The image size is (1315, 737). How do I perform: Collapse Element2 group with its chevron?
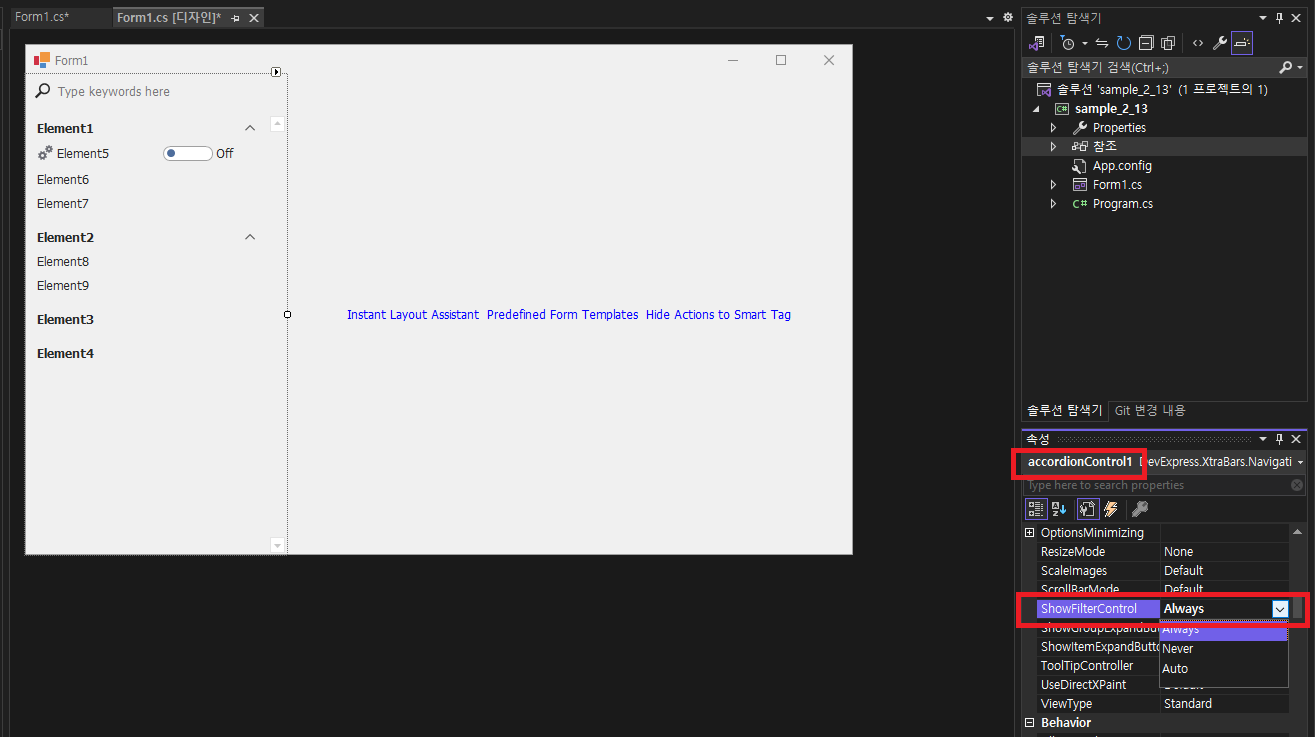tap(251, 237)
